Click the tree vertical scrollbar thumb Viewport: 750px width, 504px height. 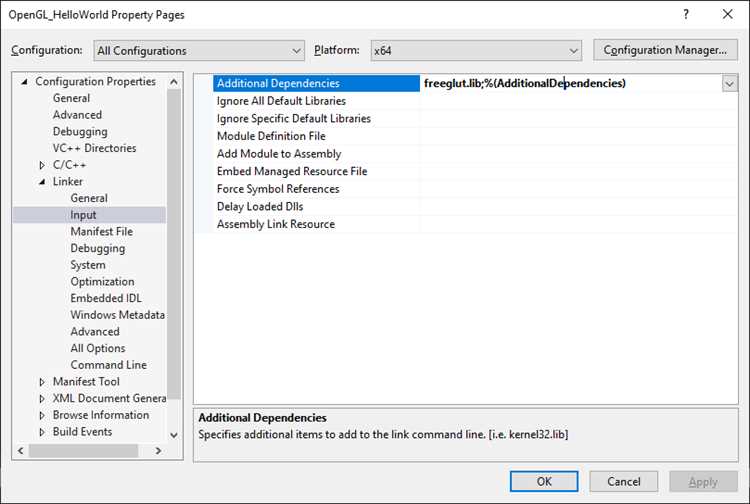tap(174, 244)
